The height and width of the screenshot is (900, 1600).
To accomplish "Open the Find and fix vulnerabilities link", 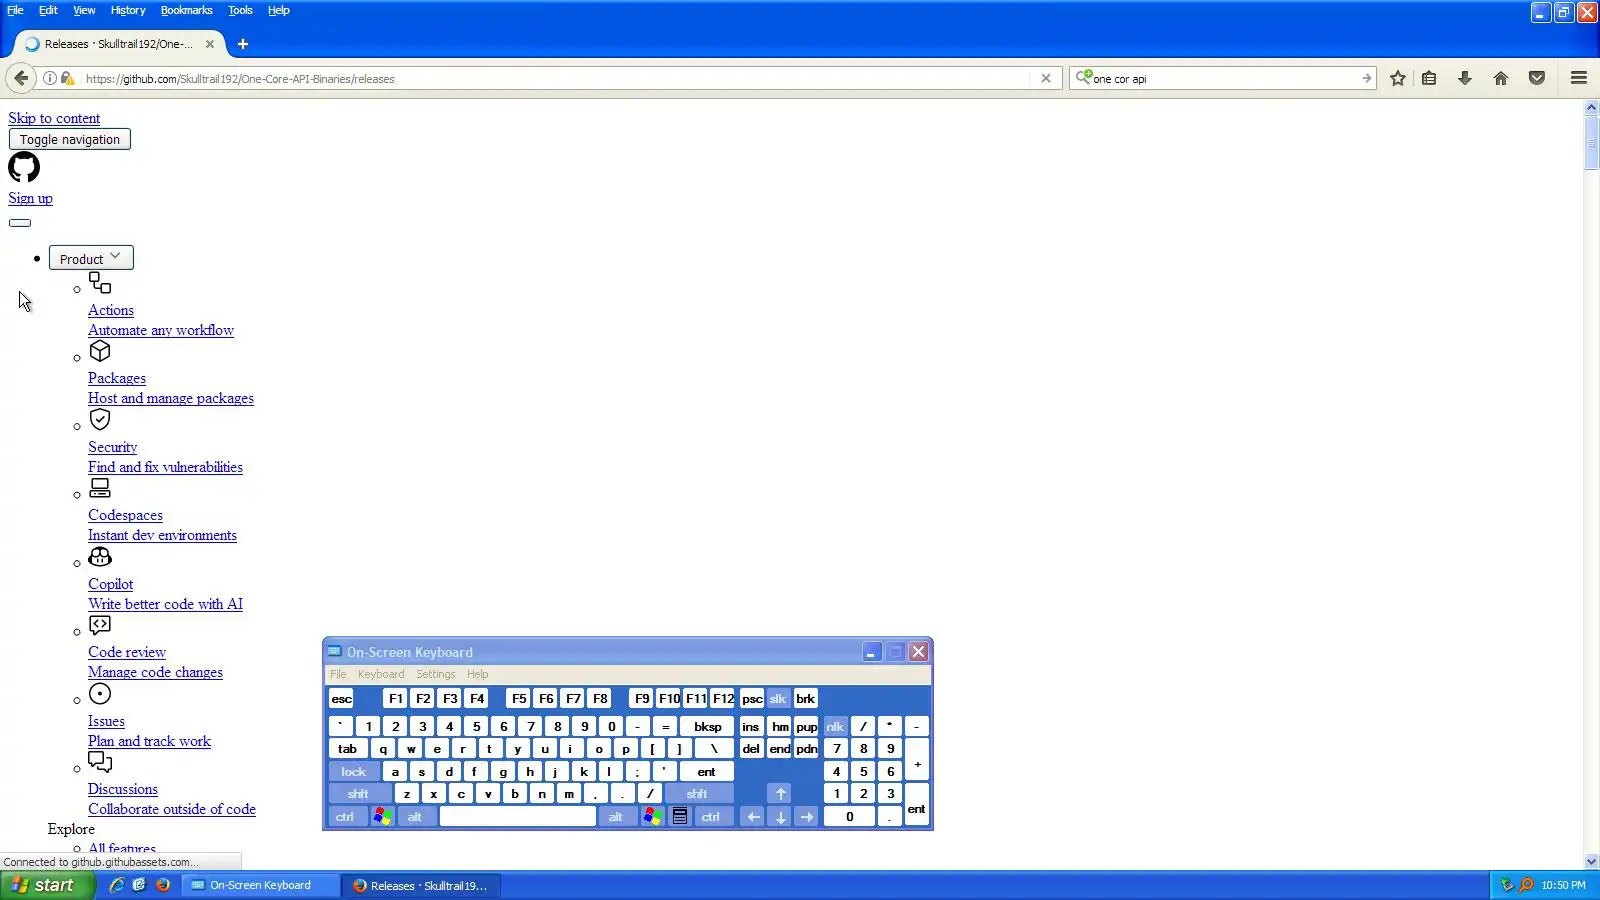I will coord(165,467).
